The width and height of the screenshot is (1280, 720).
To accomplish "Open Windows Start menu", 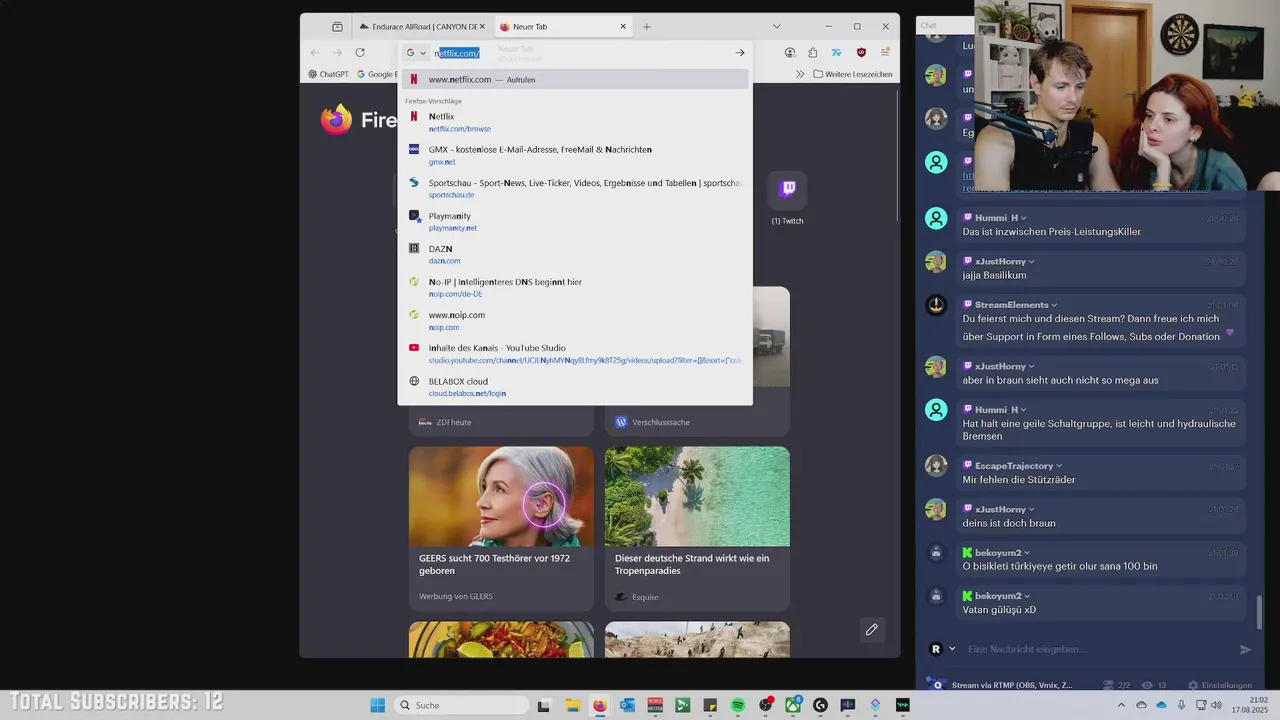I will (x=377, y=705).
